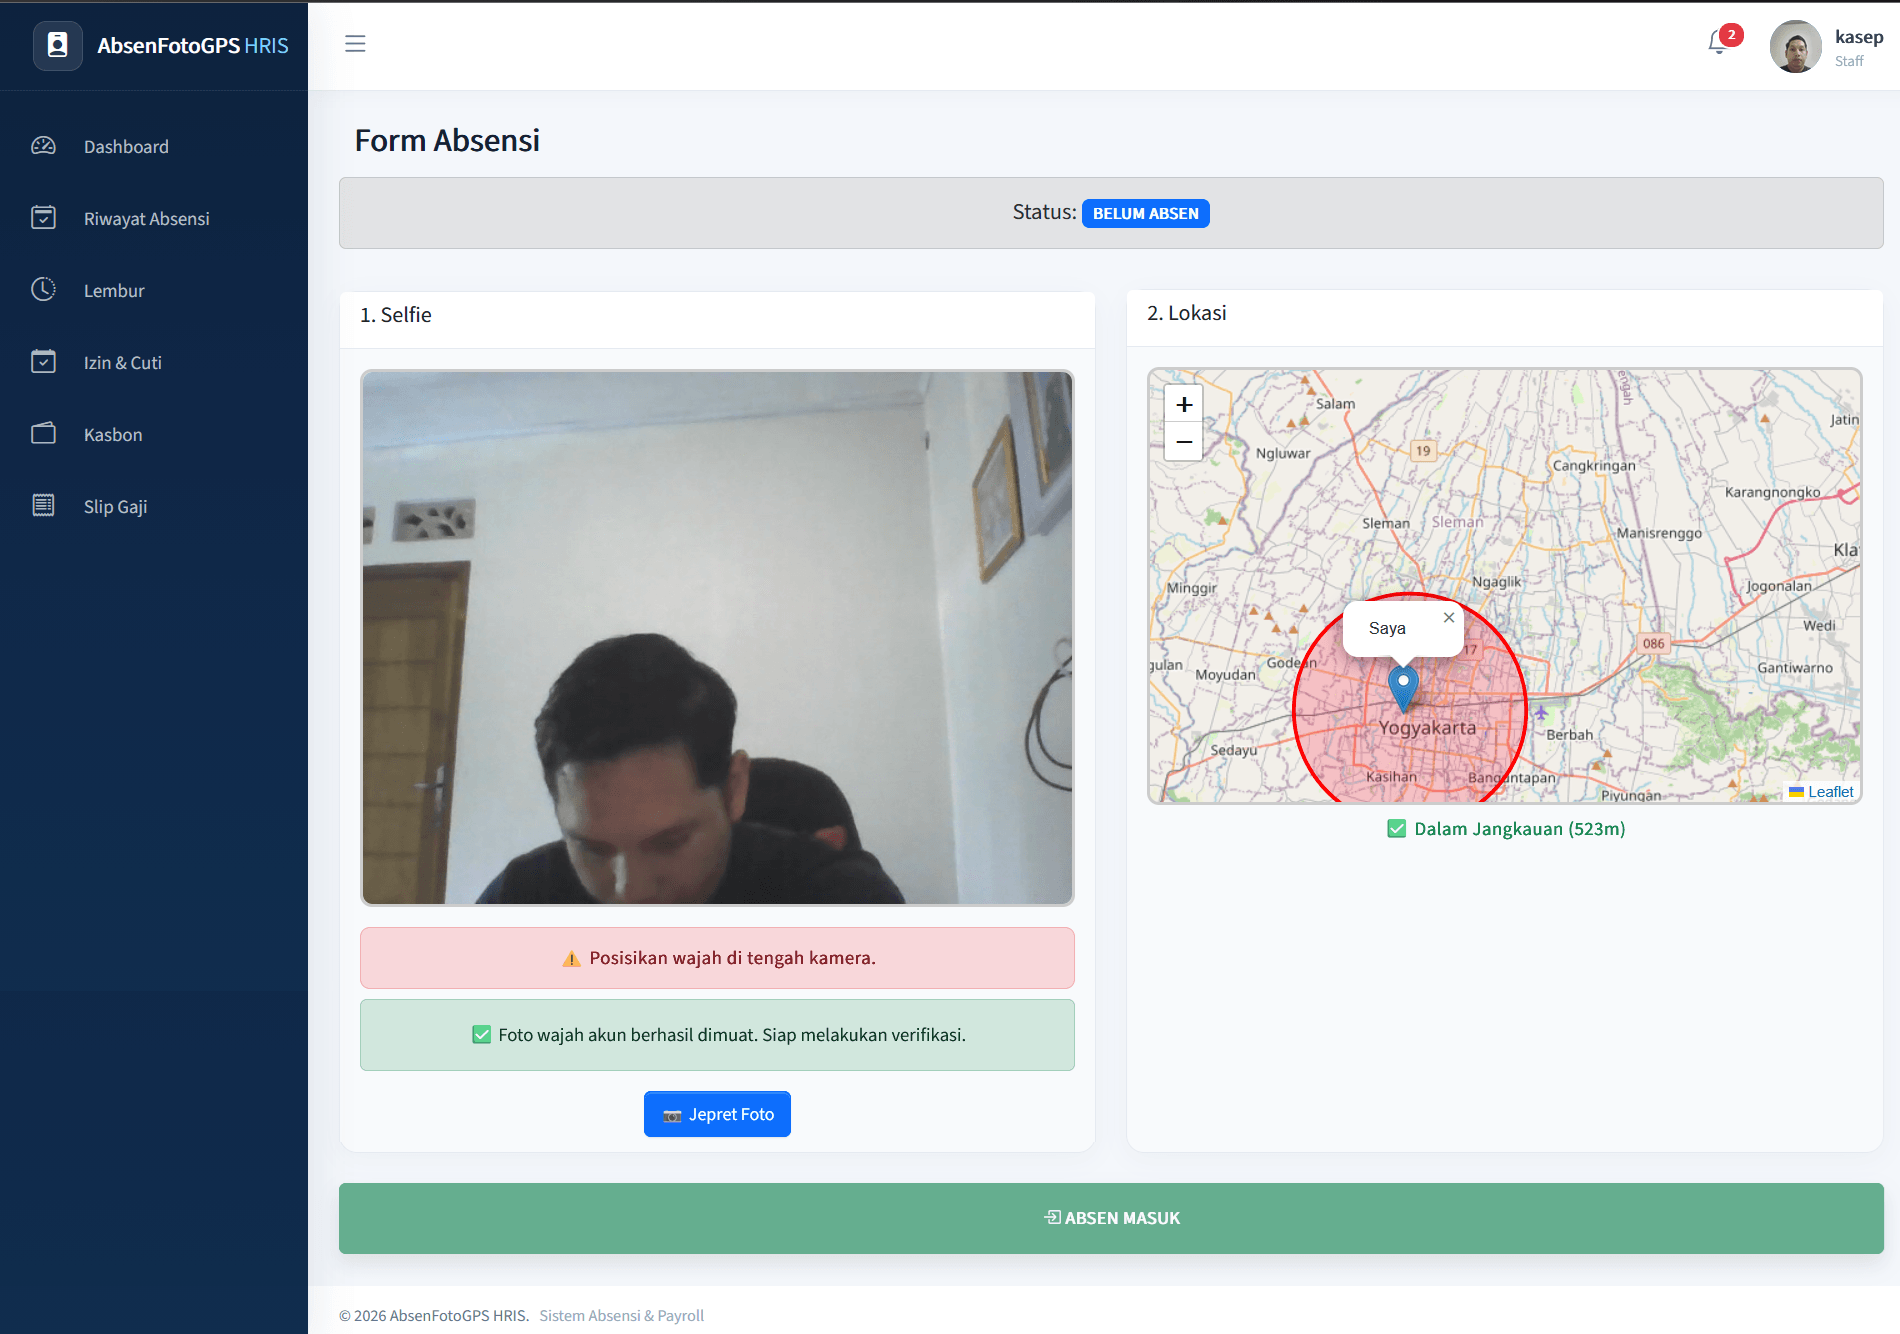Screen dimensions: 1900x1334
Task: Click the AbsenFotoGPS HRIS brand title
Action: (193, 46)
